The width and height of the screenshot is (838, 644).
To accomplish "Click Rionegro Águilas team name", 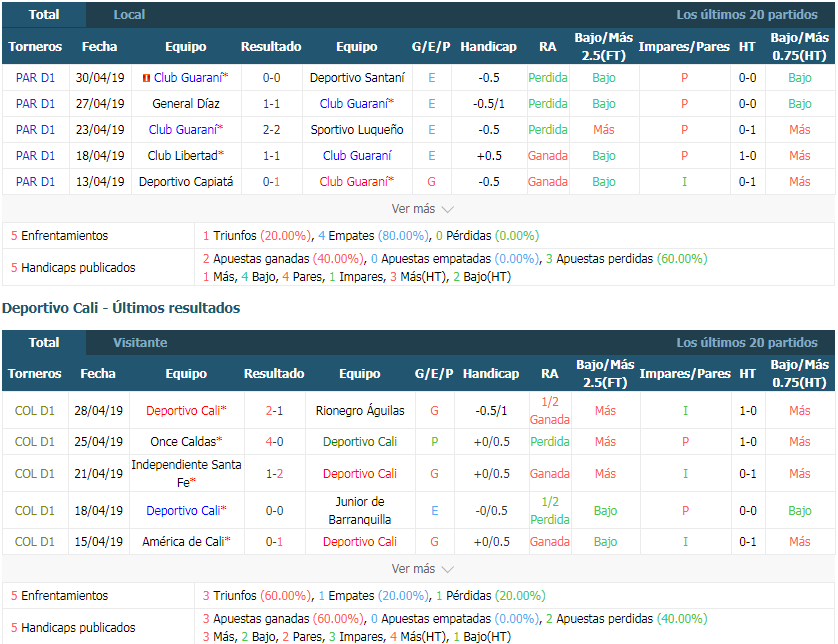I will tap(360, 411).
